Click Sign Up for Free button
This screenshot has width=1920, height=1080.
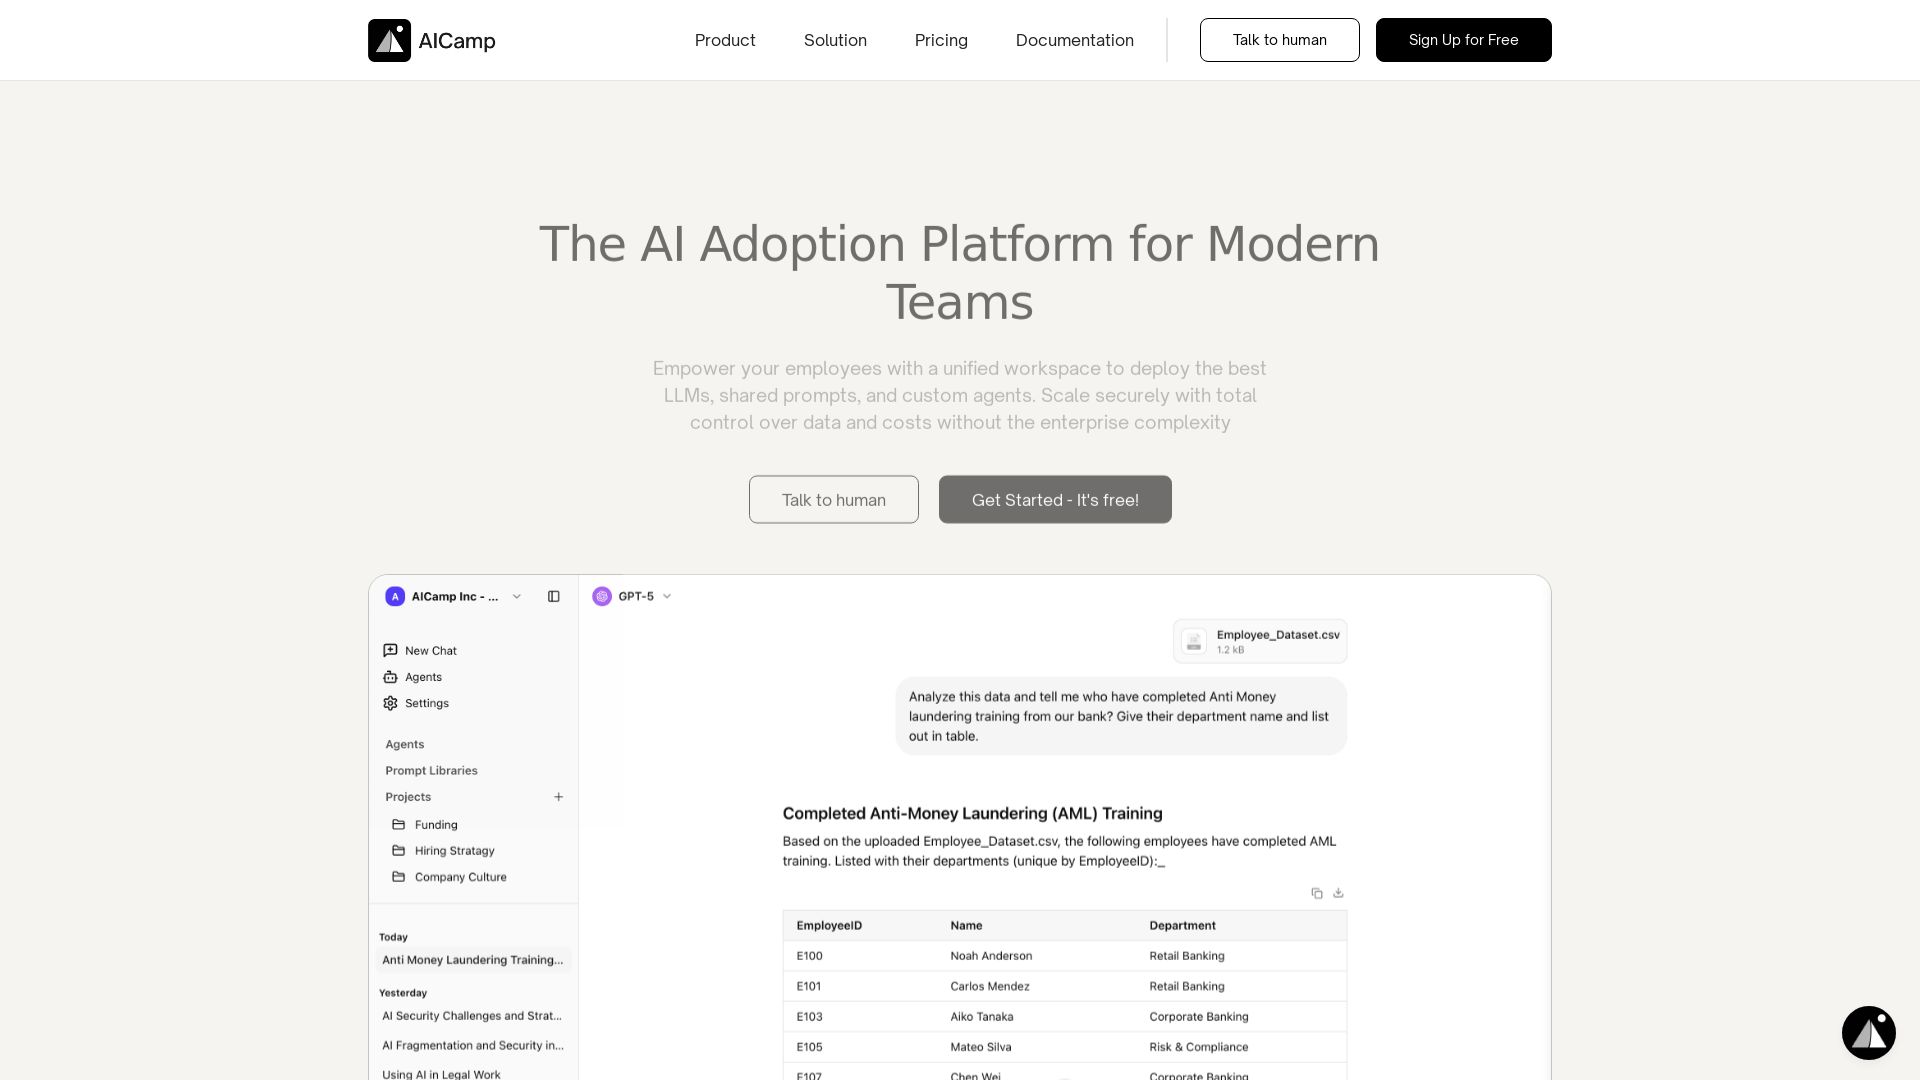point(1464,40)
